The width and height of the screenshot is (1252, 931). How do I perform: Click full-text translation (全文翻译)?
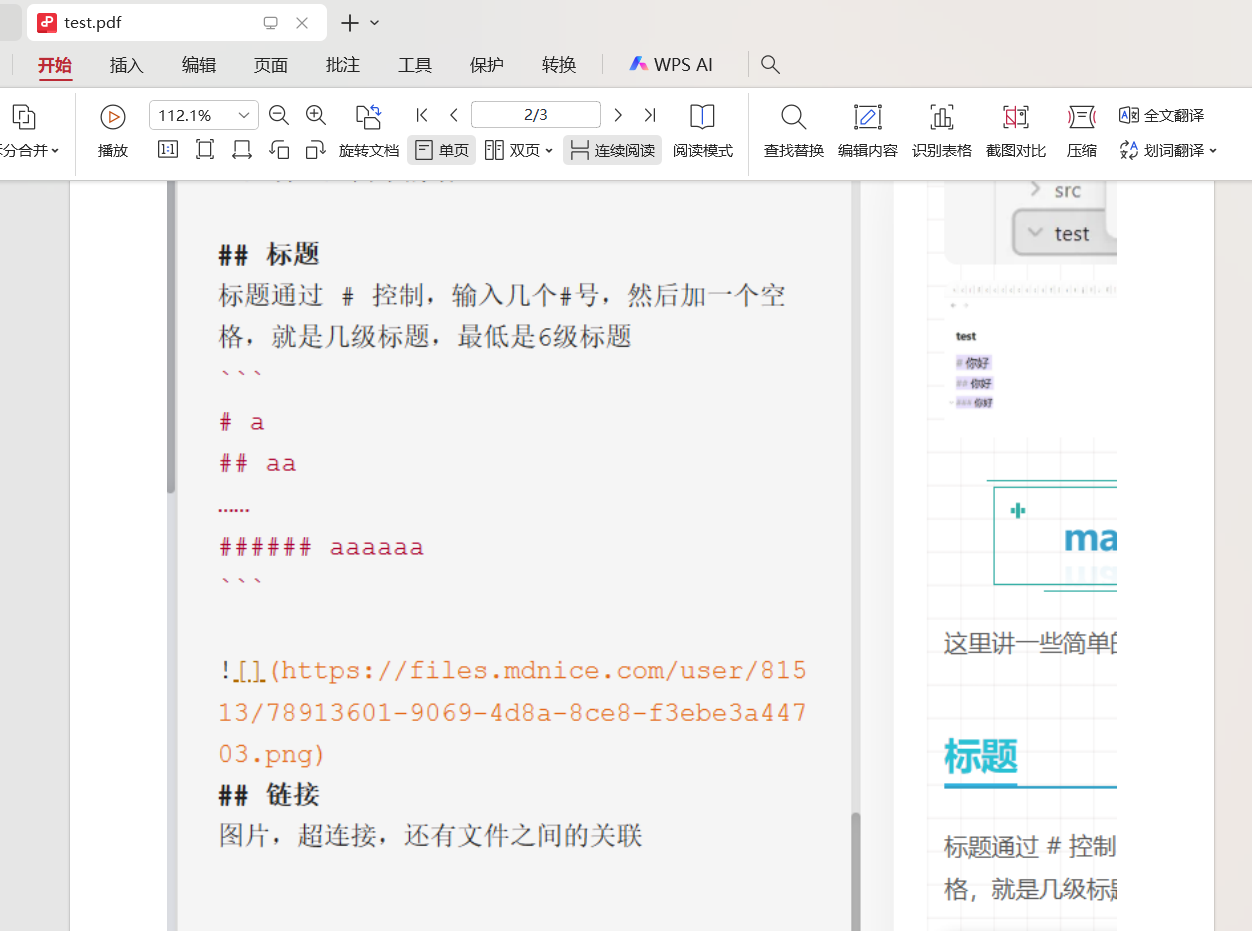point(1161,116)
